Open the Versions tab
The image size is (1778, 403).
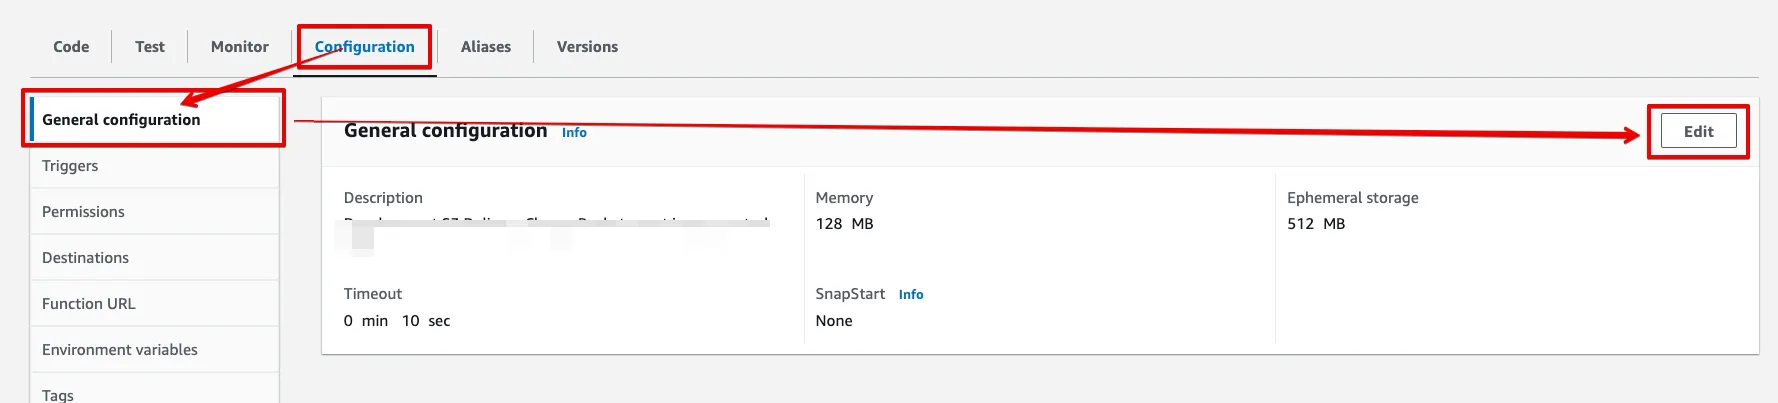pos(587,47)
